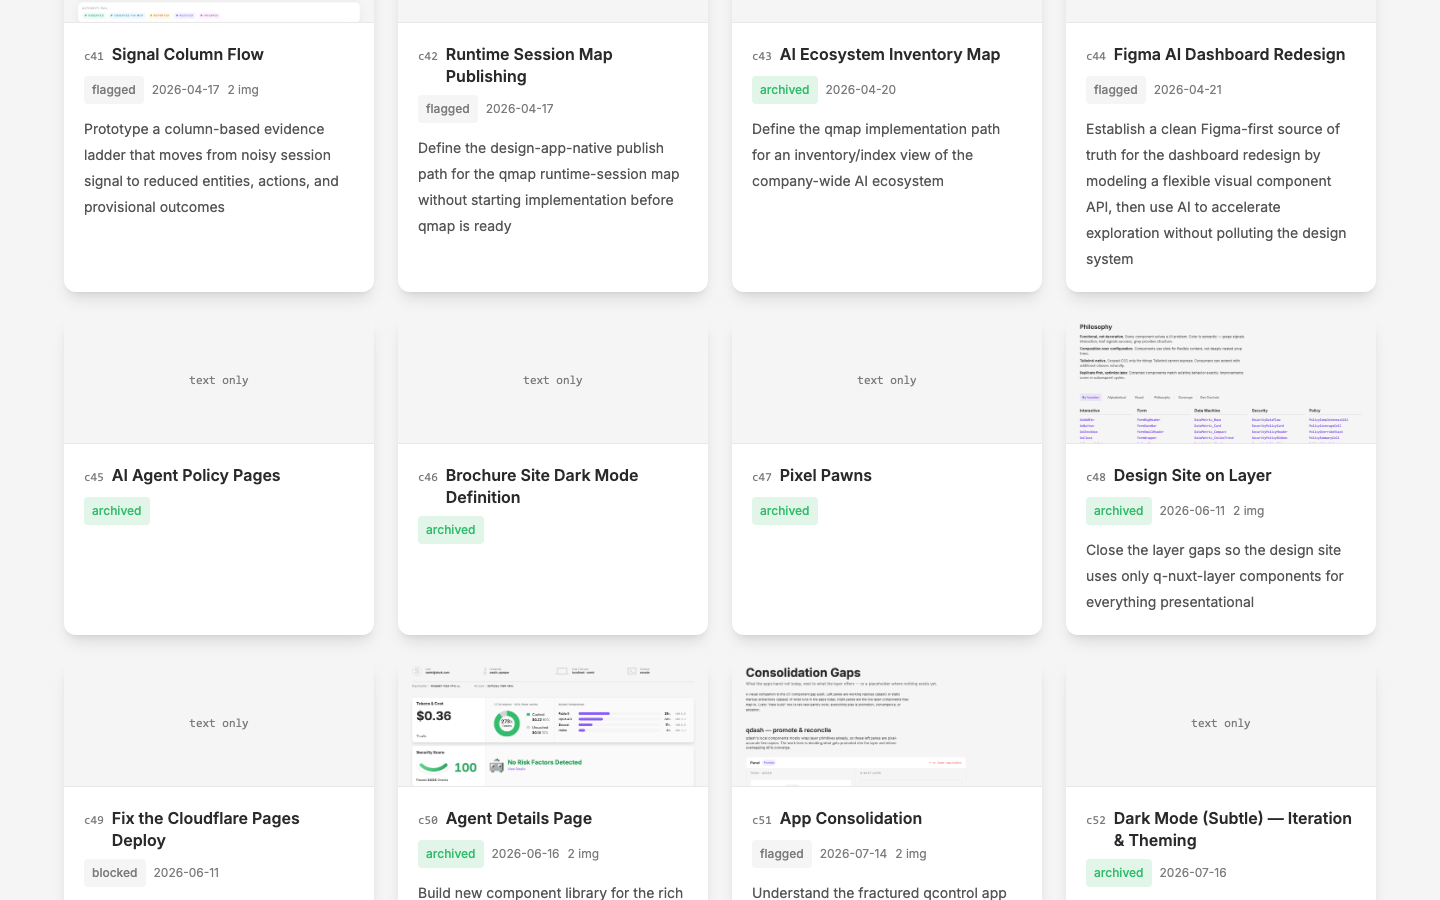The width and height of the screenshot is (1440, 900).
Task: Click date 2026-06-16 on Agent Details Page
Action: pyautogui.click(x=526, y=854)
